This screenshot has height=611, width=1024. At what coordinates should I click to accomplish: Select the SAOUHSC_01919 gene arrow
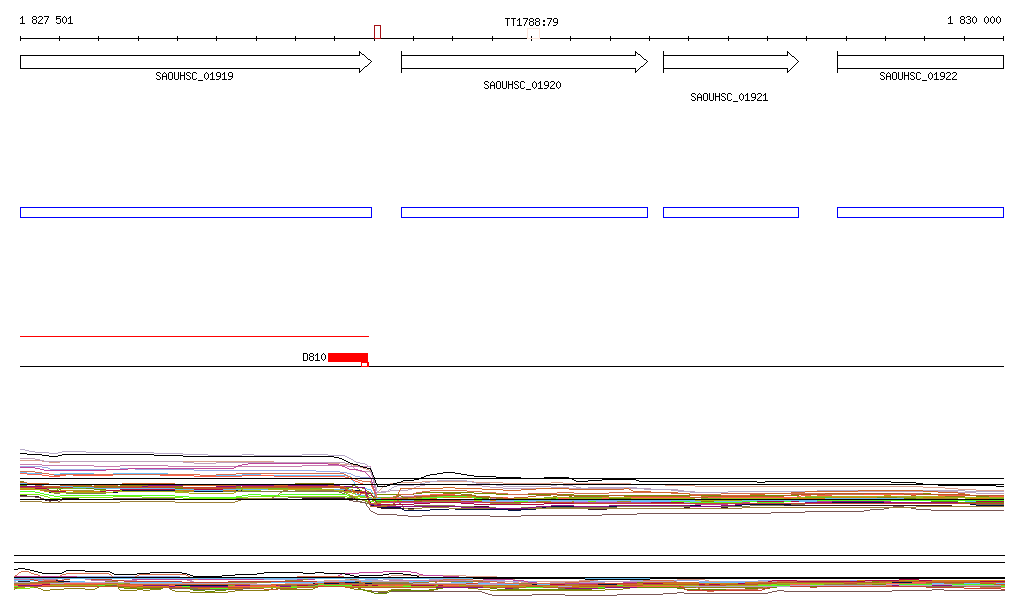tap(196, 62)
